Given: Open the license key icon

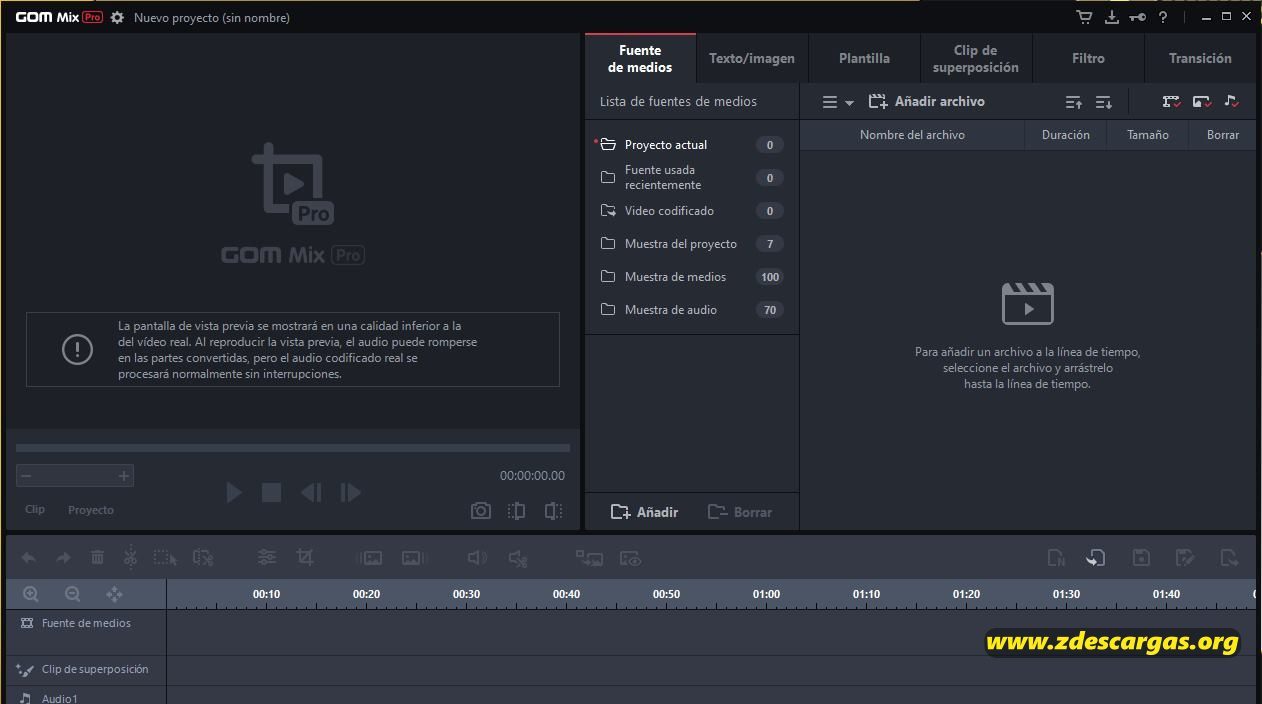Looking at the screenshot, I should click(x=1137, y=17).
